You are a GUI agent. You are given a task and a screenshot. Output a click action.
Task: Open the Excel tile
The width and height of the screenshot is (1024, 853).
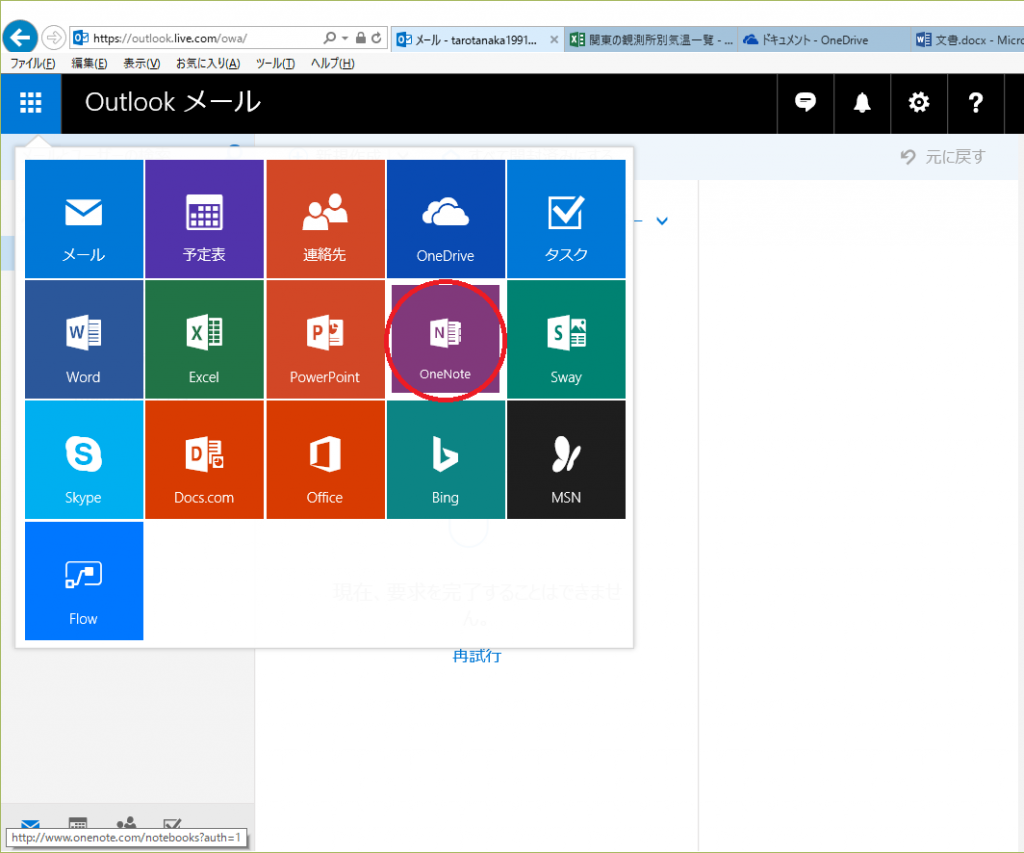pos(204,340)
